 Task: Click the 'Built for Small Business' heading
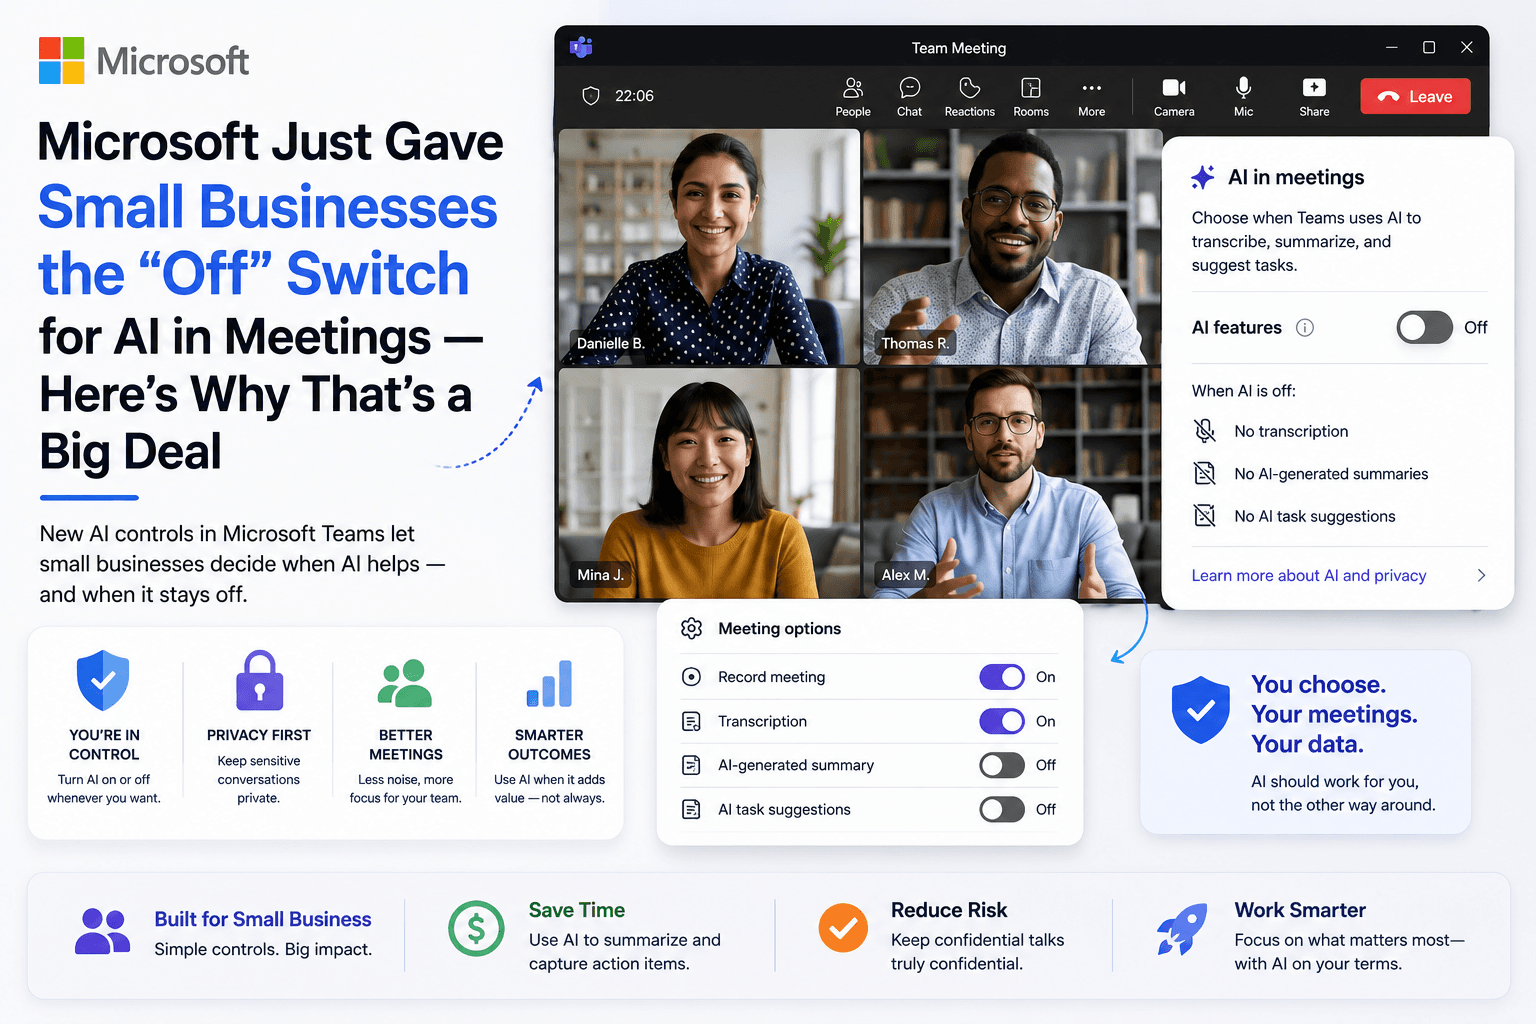pos(263,919)
